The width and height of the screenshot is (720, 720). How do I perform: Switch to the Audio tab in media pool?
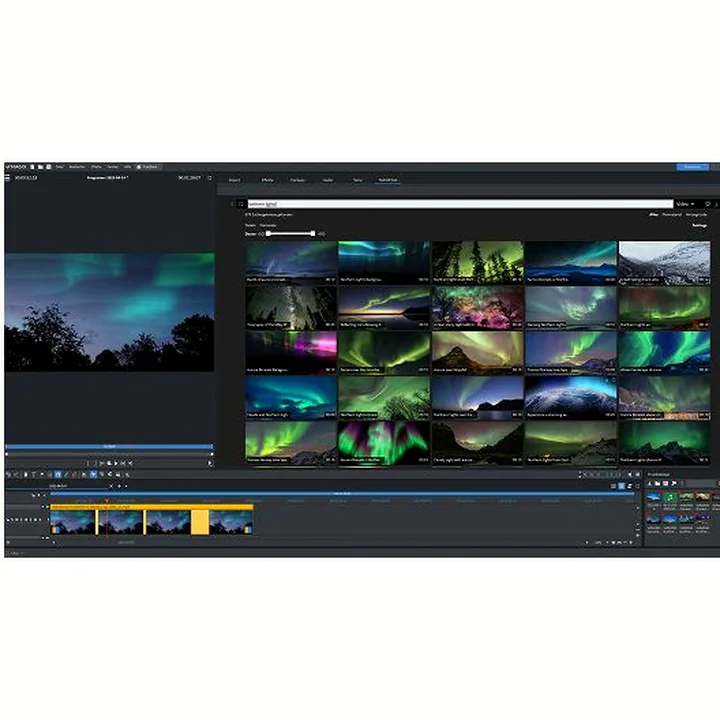pos(328,180)
